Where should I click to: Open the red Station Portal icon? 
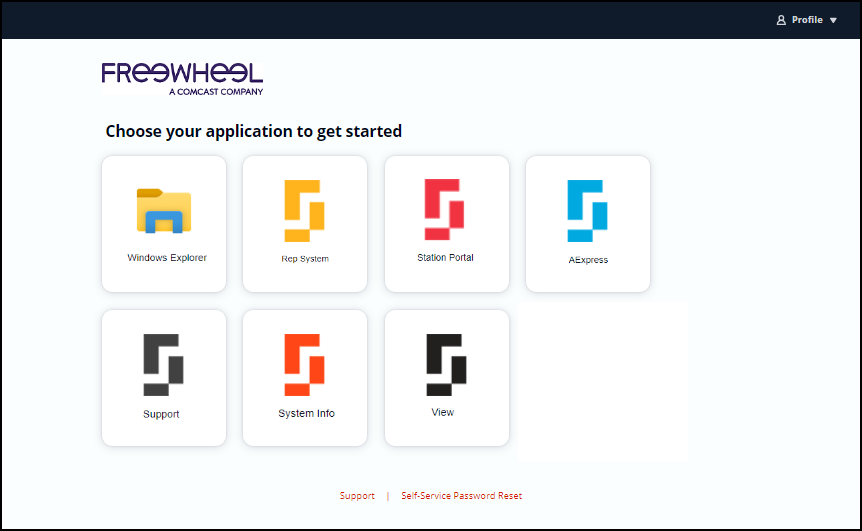[x=444, y=209]
